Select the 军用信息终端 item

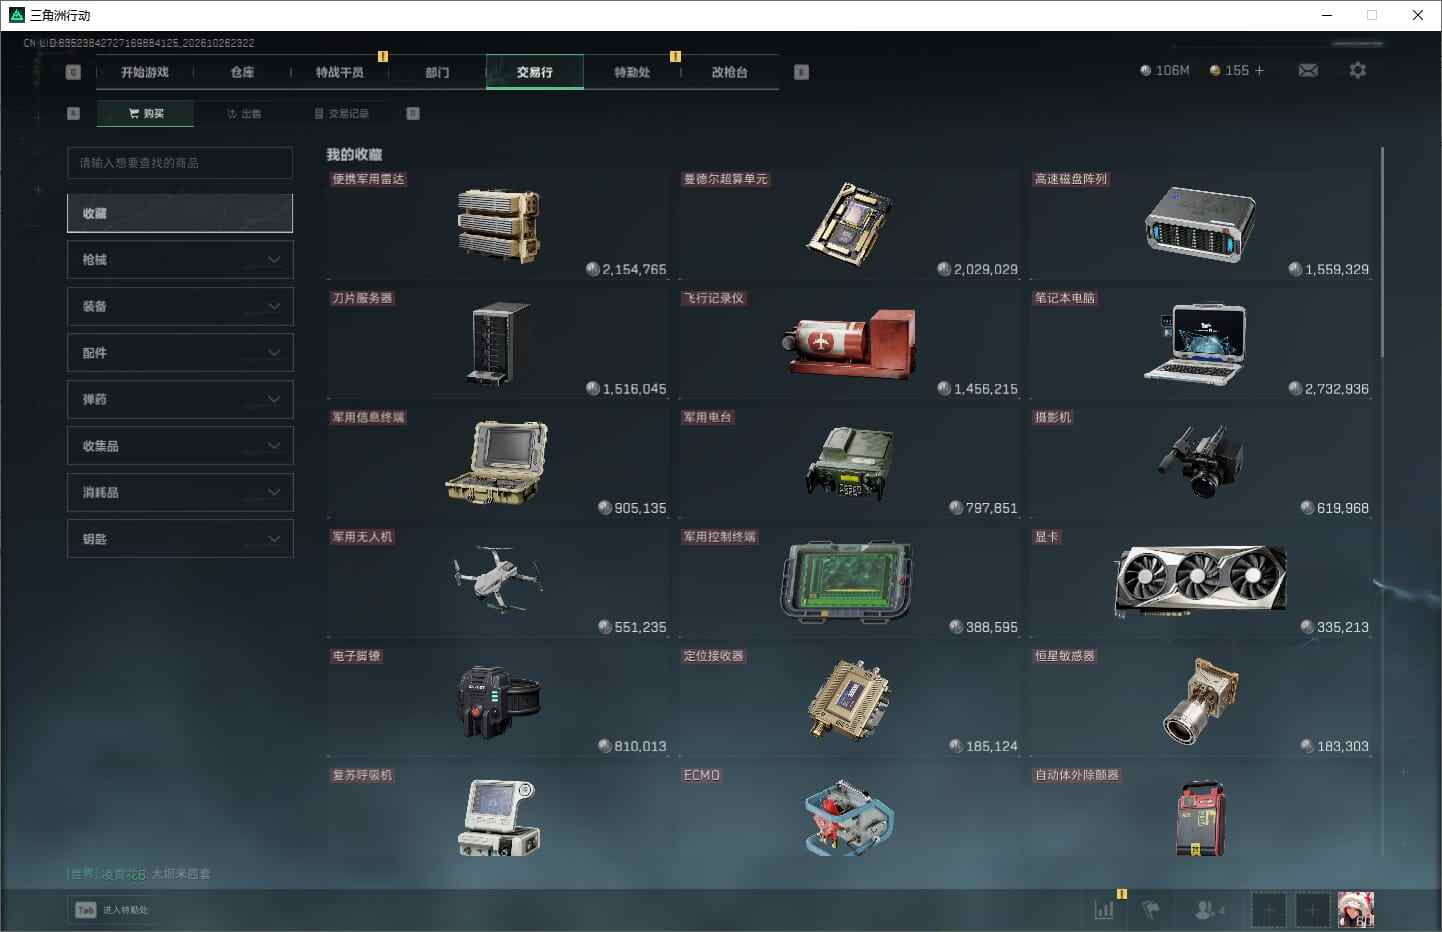coord(497,463)
